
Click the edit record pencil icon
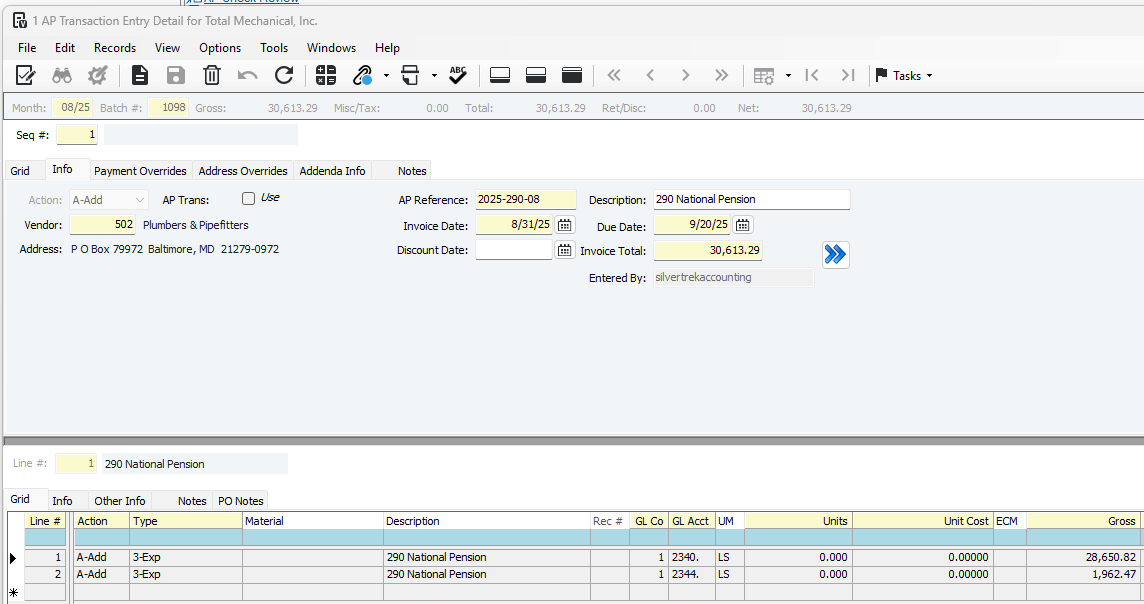coord(26,75)
